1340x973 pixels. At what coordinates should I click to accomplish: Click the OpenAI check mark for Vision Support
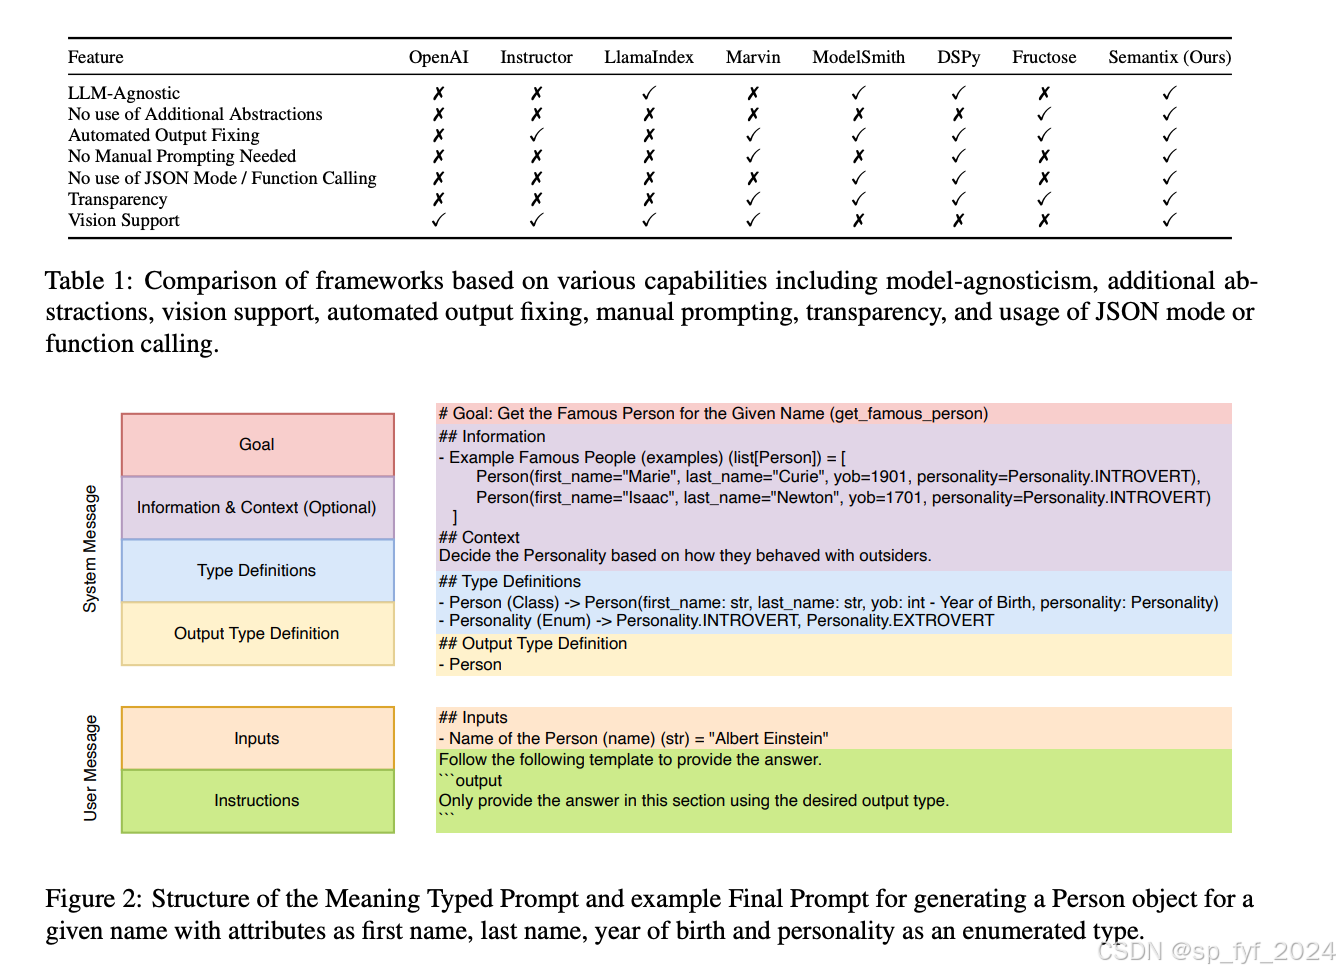(x=438, y=220)
